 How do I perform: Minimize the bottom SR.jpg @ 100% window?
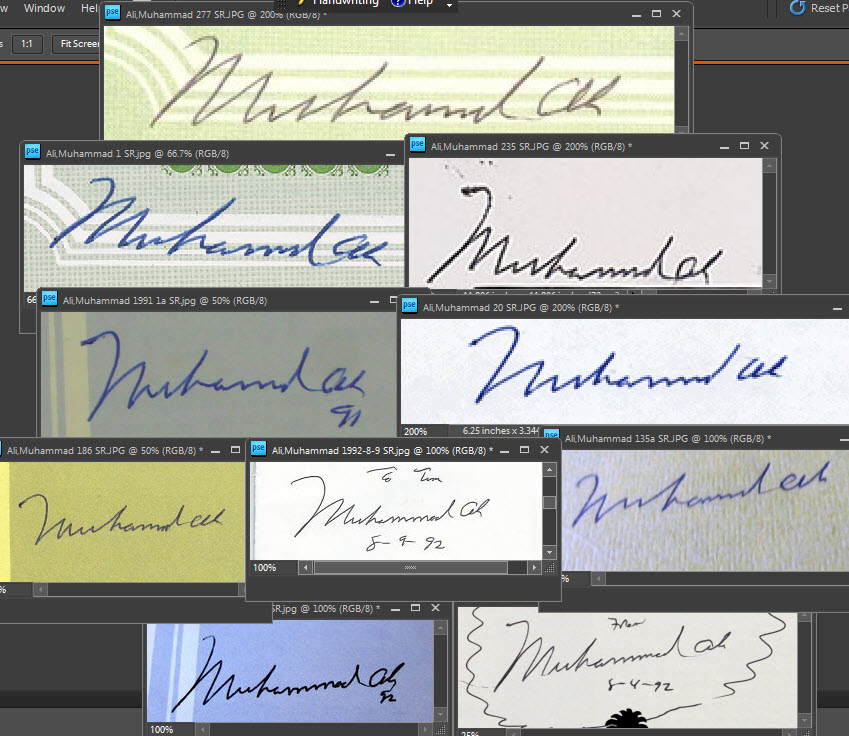(395, 609)
